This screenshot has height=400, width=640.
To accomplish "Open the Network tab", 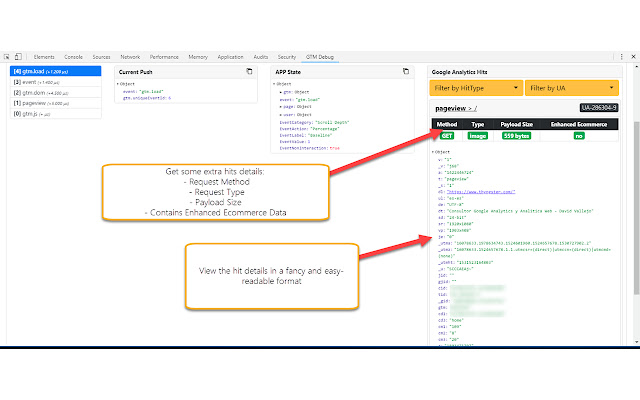I will [130, 57].
